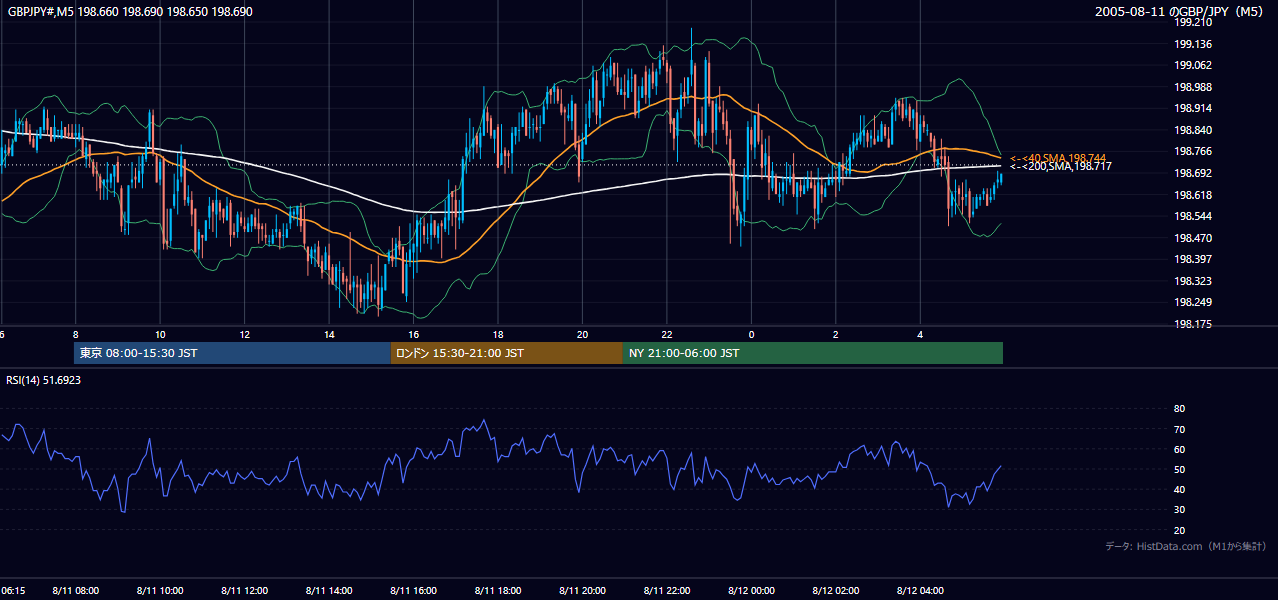
Task: Click hour label 10 under the price chart
Action: pos(160,334)
